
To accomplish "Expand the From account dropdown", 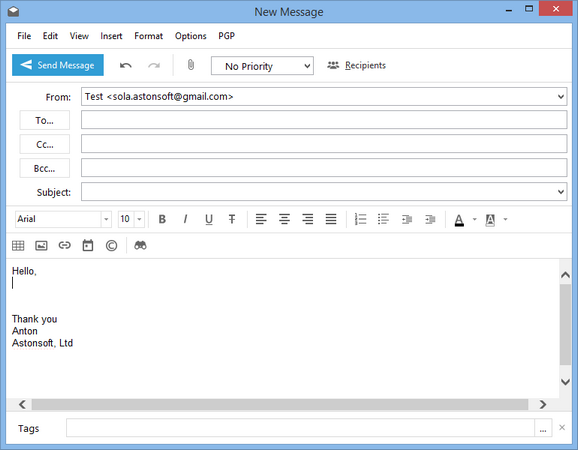I will (x=561, y=97).
